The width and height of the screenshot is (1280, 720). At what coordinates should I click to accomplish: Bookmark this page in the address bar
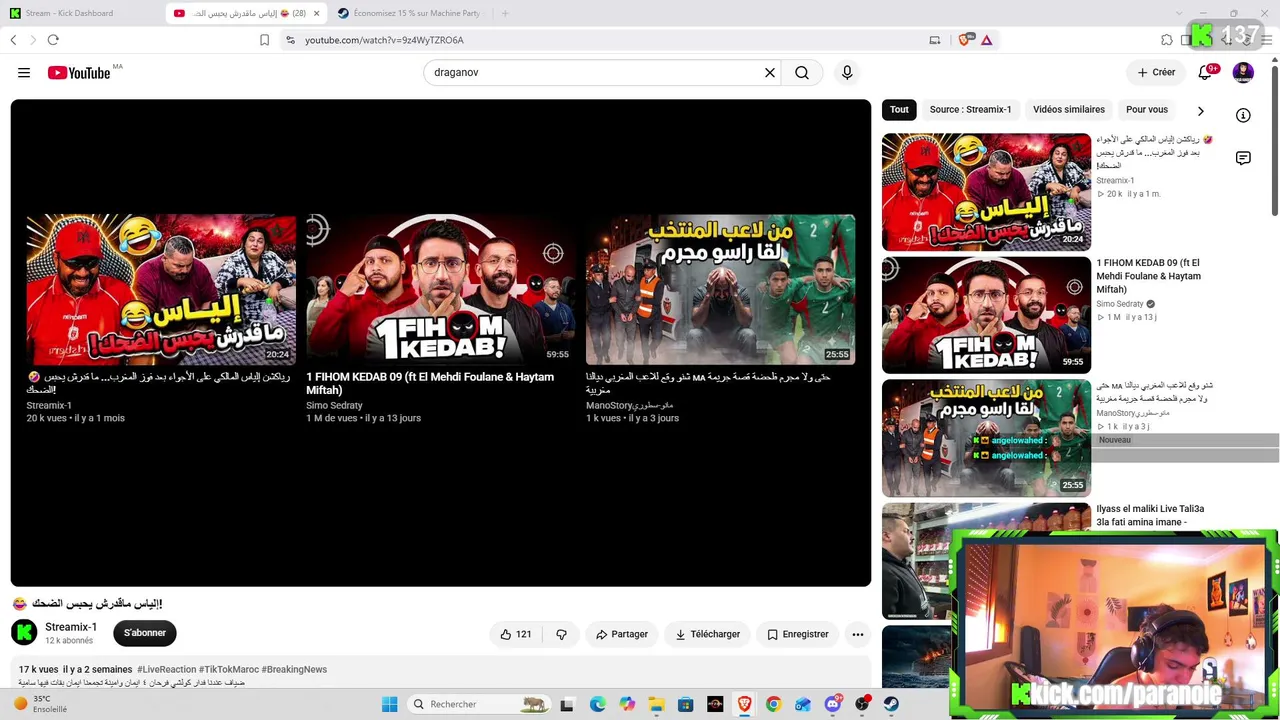tap(264, 40)
